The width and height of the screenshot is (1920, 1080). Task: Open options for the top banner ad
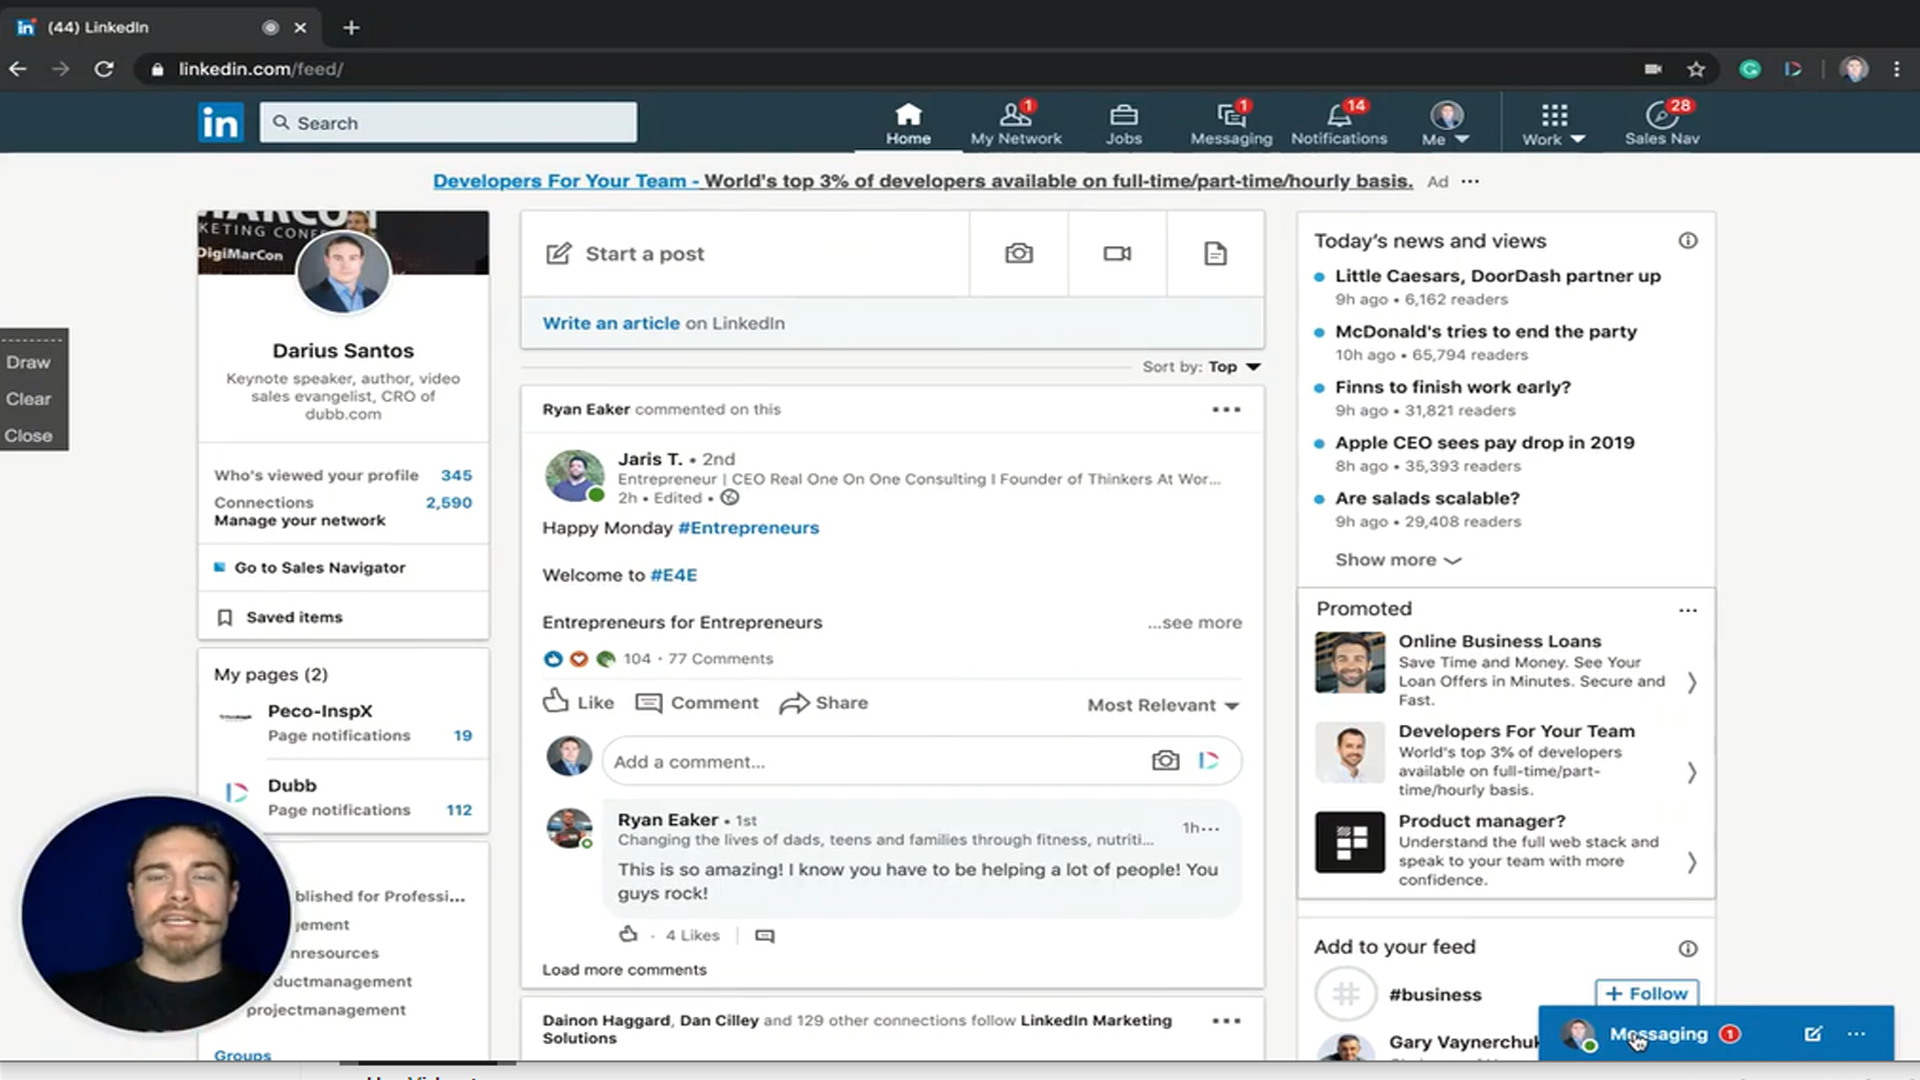coord(1470,181)
